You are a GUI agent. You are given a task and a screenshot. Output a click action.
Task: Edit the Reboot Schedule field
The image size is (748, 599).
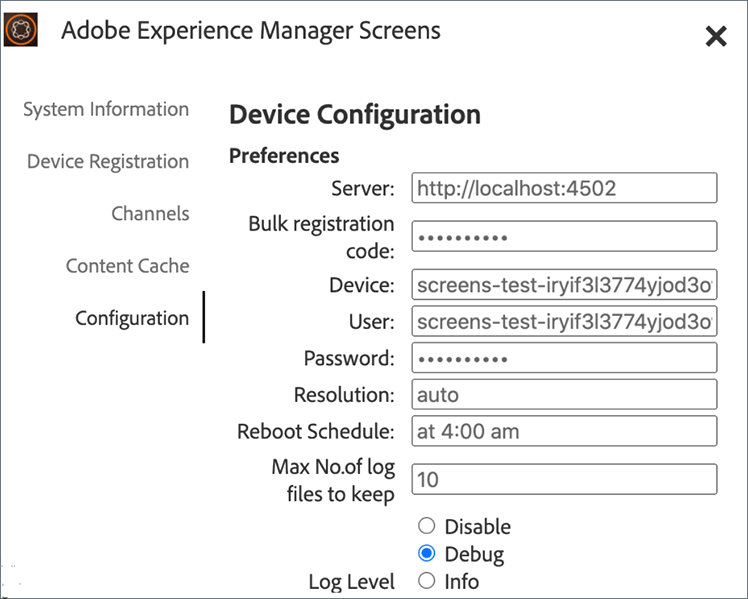(564, 432)
